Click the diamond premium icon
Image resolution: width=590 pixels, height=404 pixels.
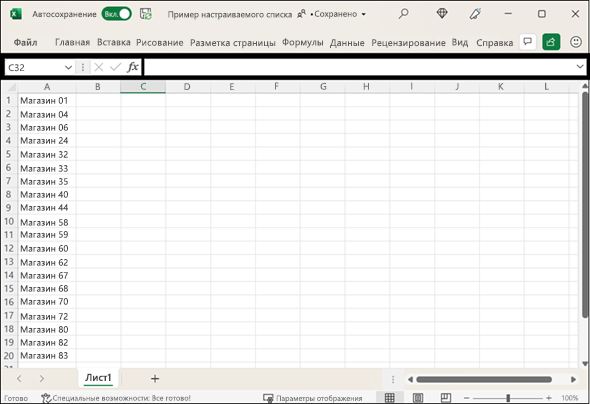pyautogui.click(x=442, y=14)
